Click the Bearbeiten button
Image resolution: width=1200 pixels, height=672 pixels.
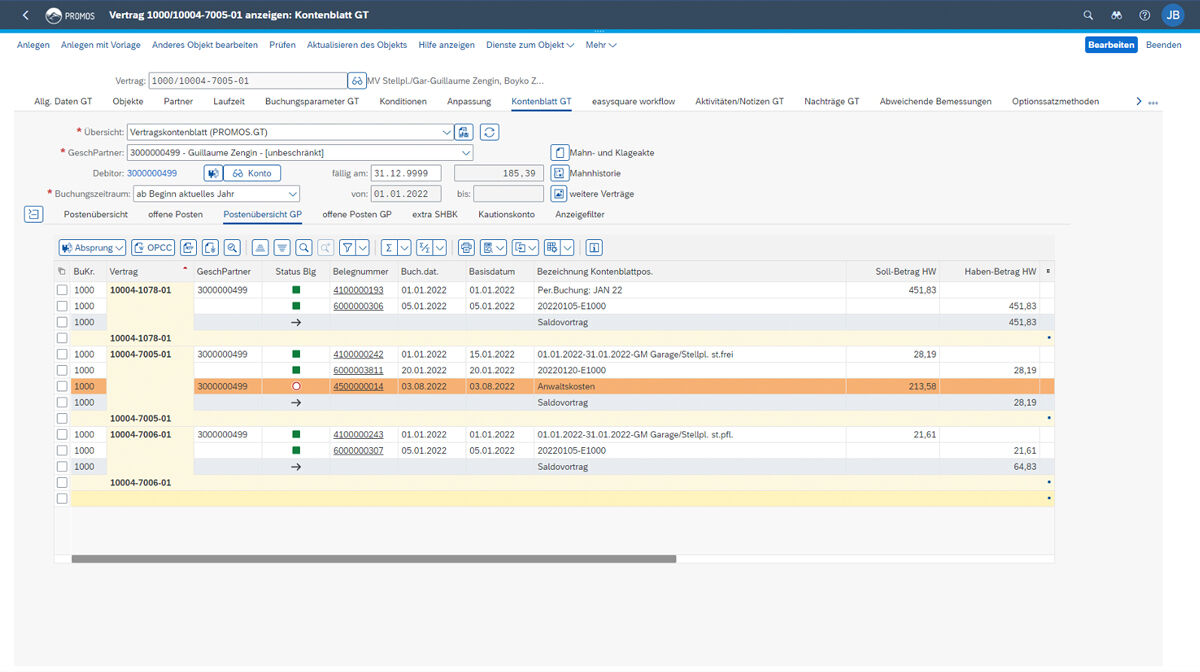(x=1110, y=45)
